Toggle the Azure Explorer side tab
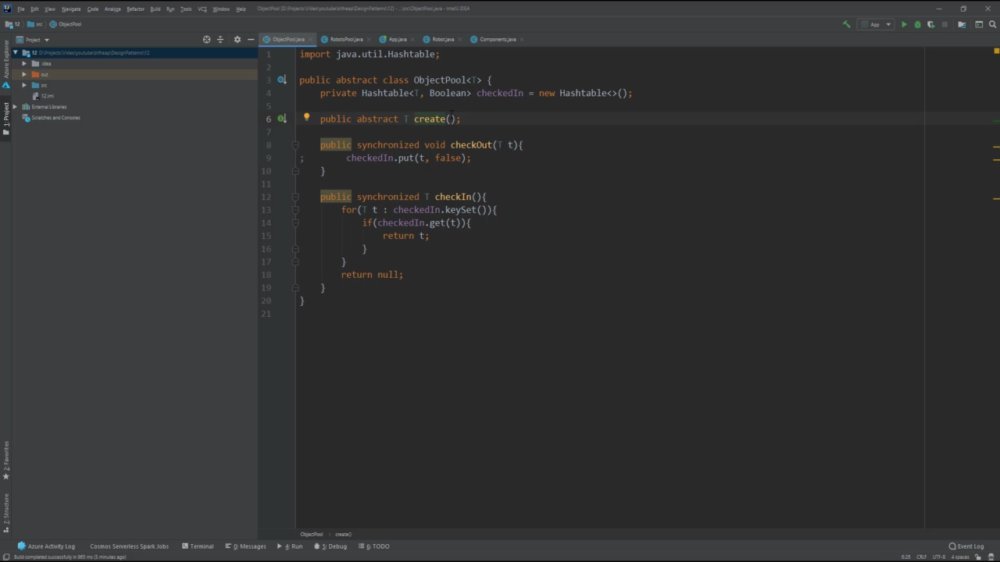The height and width of the screenshot is (562, 1000). click(x=6, y=64)
